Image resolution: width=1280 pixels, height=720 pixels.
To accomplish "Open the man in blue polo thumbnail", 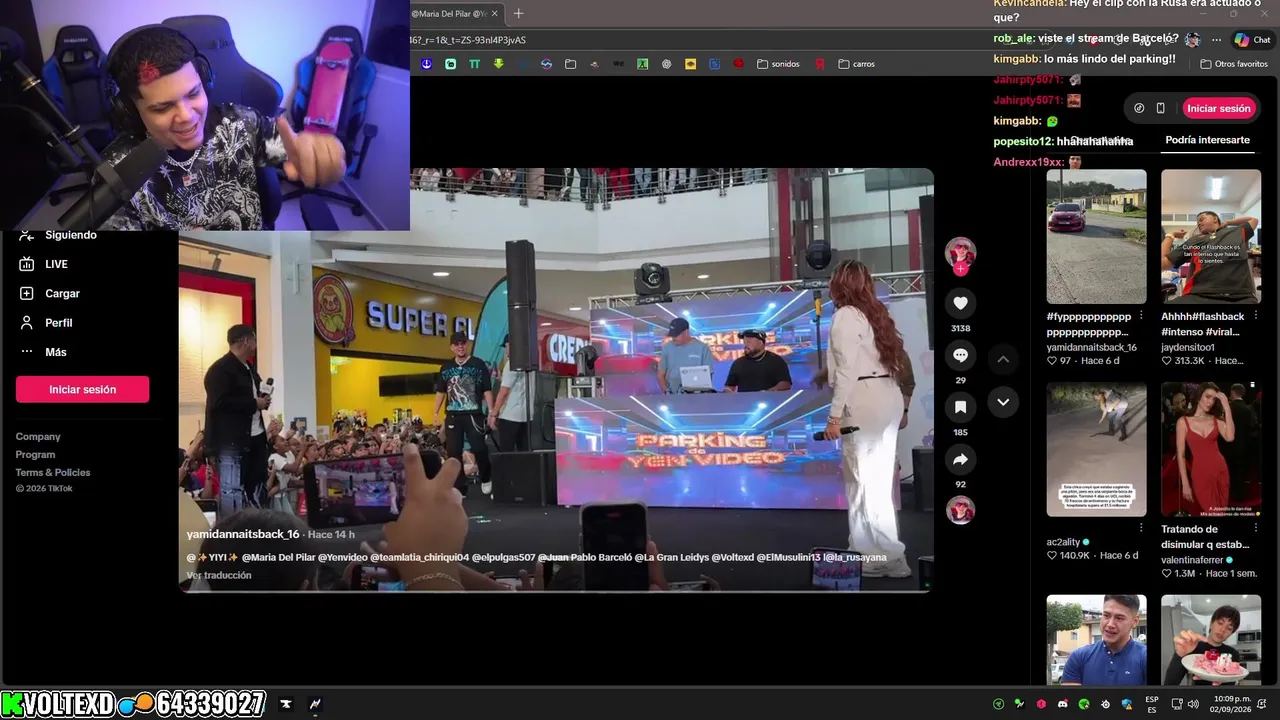I will [1096, 640].
